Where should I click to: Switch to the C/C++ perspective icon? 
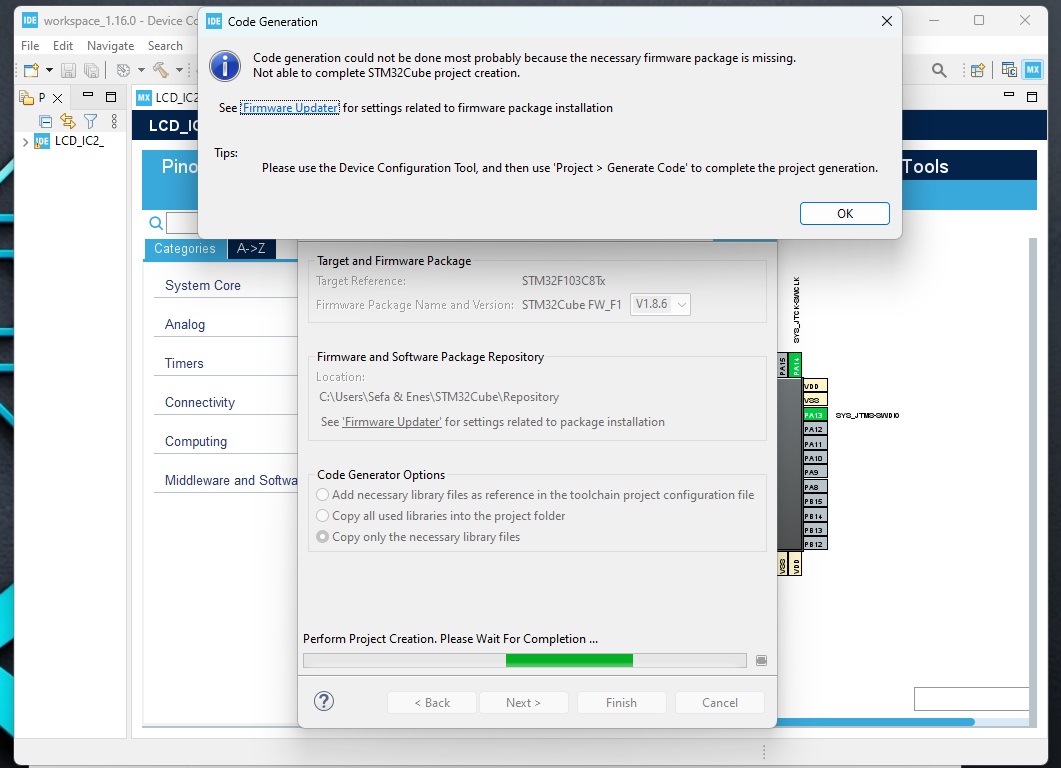point(1009,69)
